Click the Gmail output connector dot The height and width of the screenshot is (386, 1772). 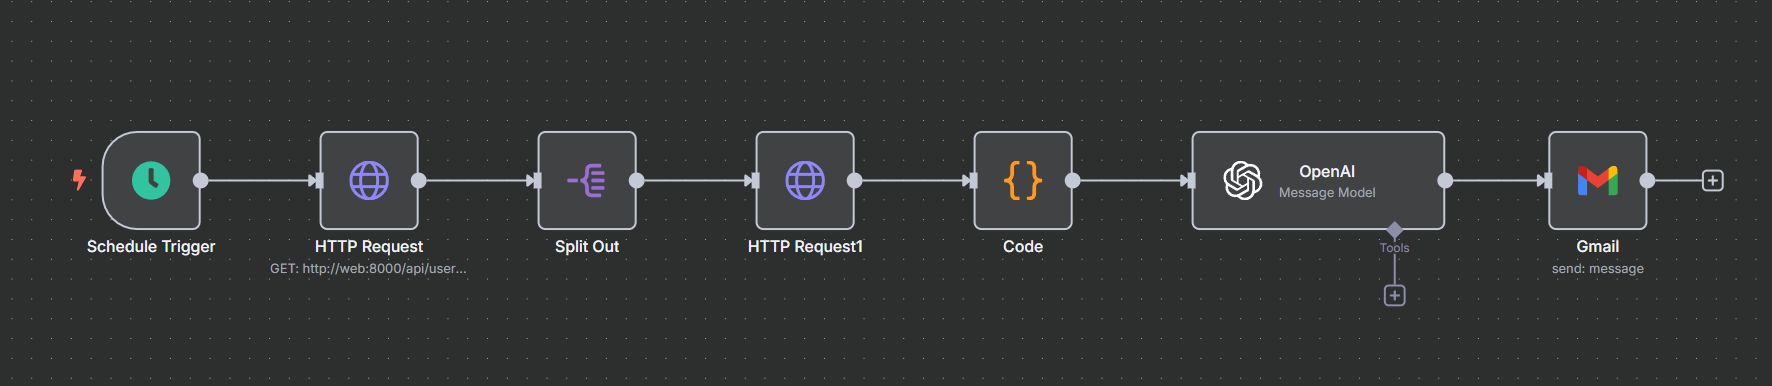[1648, 181]
